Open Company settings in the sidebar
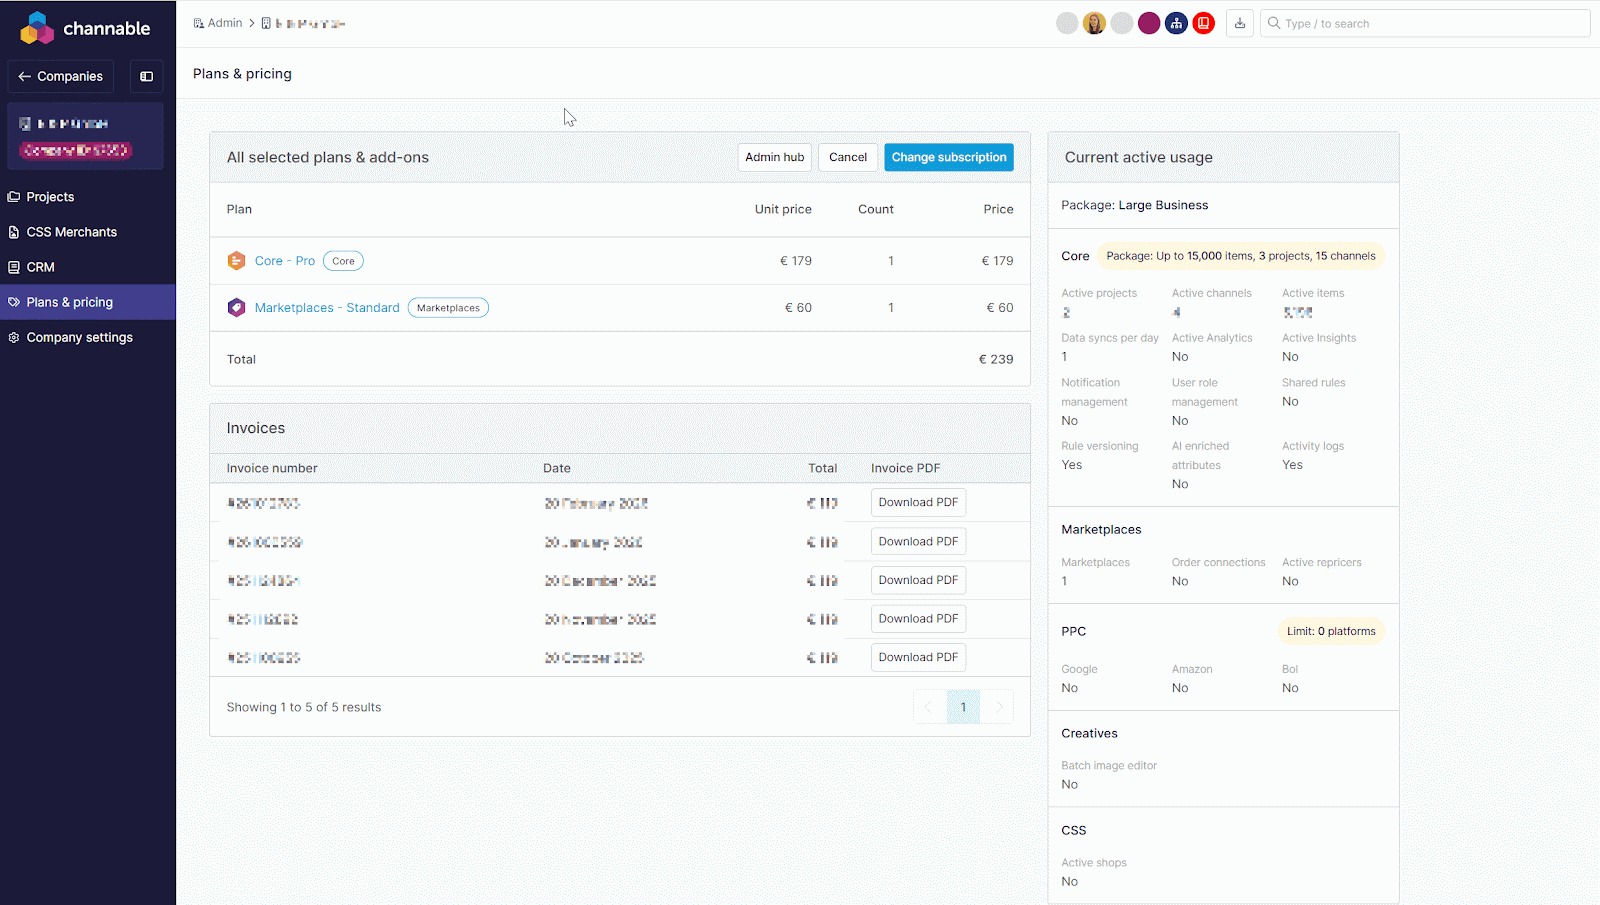This screenshot has height=905, width=1600. coord(79,337)
